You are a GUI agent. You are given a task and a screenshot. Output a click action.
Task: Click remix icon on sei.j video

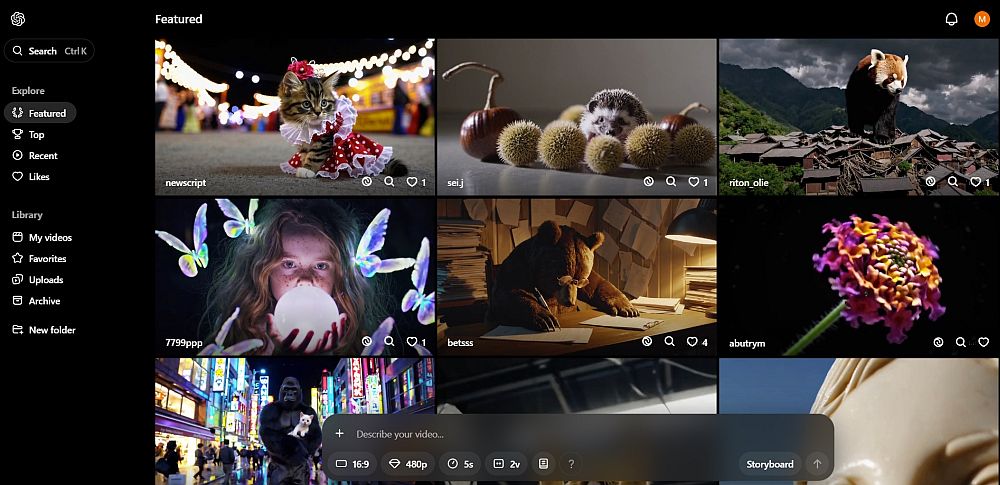click(649, 182)
